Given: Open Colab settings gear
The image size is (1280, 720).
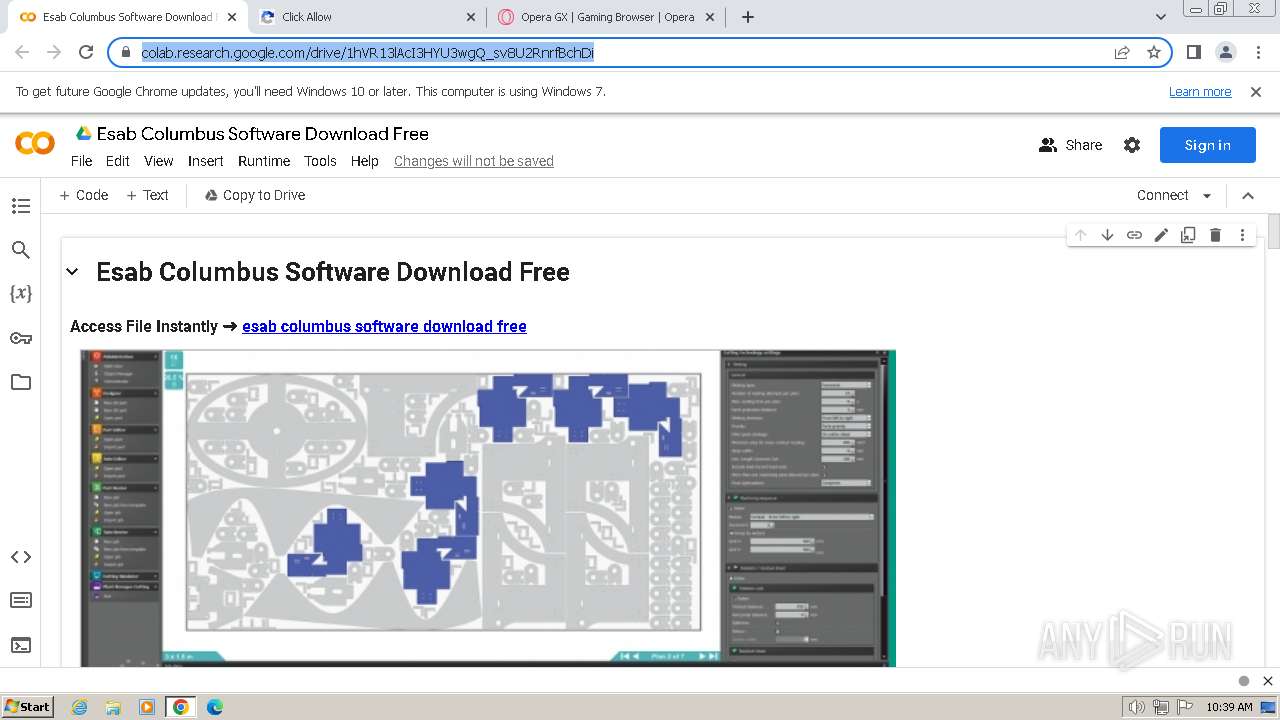Looking at the screenshot, I should coord(1132,145).
